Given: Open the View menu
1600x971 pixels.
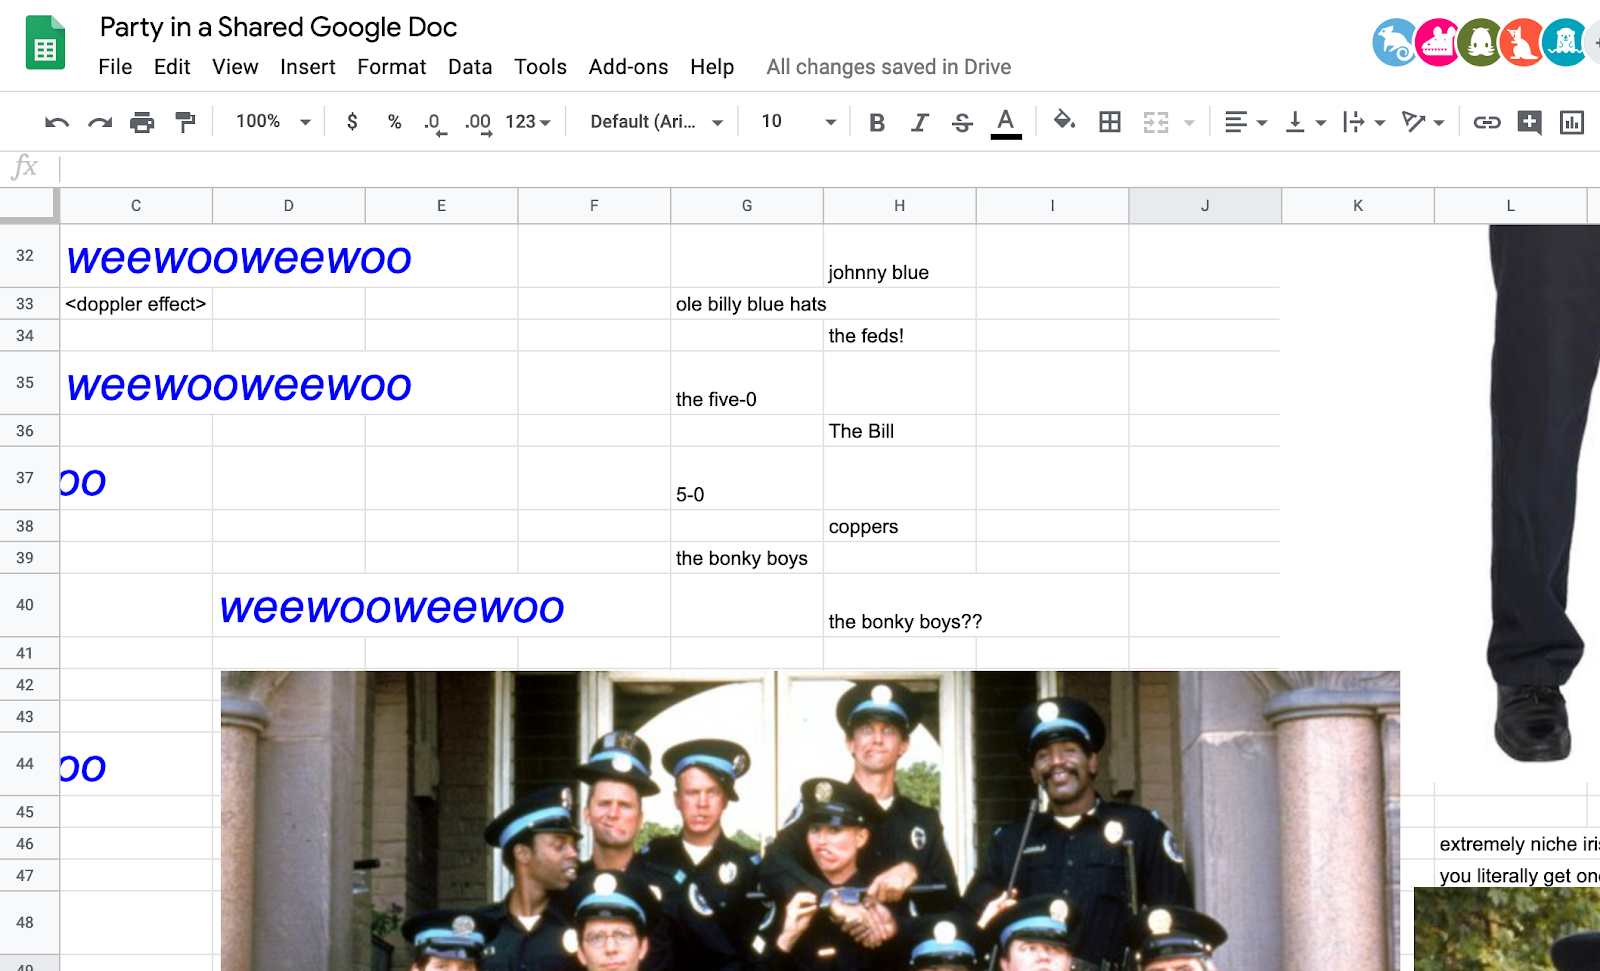Looking at the screenshot, I should (235, 67).
